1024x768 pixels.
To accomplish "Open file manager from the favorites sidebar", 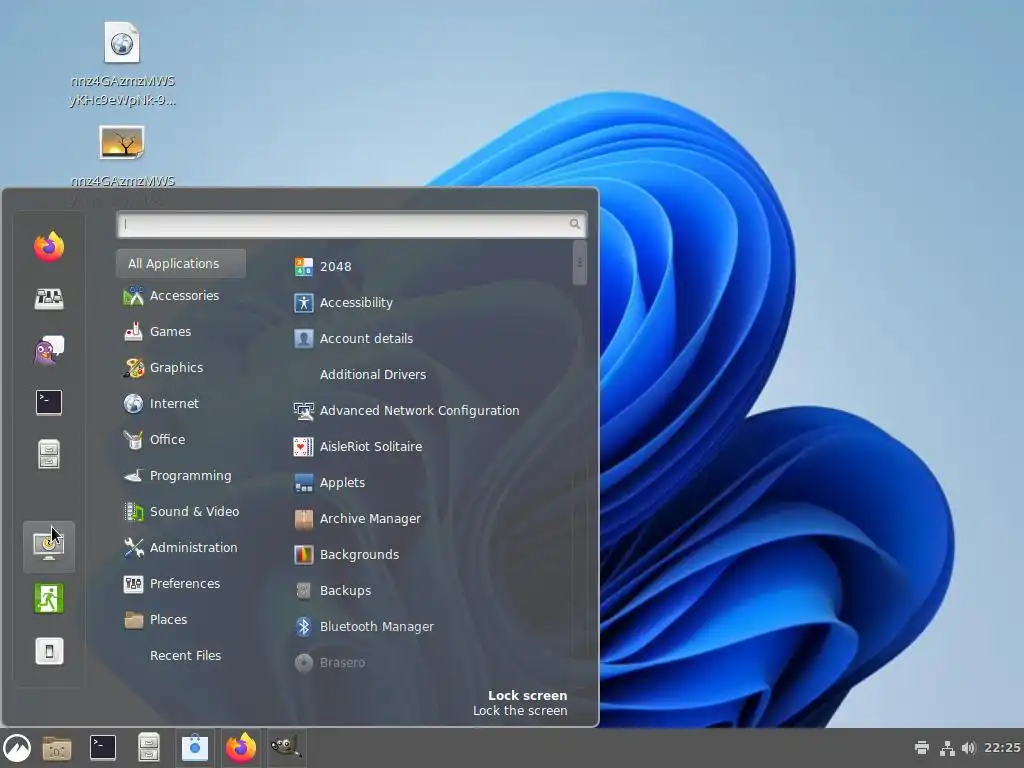I will pyautogui.click(x=49, y=455).
